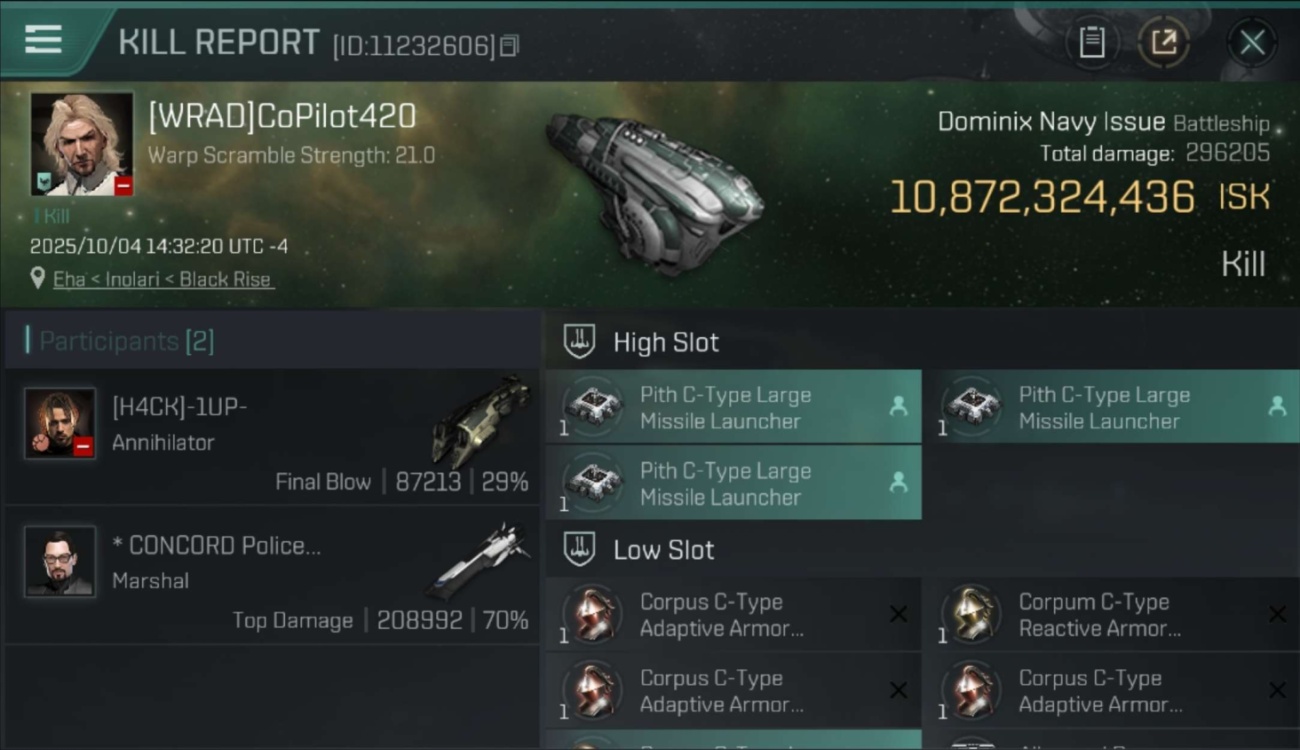This screenshot has height=750, width=1300.
Task: Select CONCORD Police participant row
Action: [272, 574]
